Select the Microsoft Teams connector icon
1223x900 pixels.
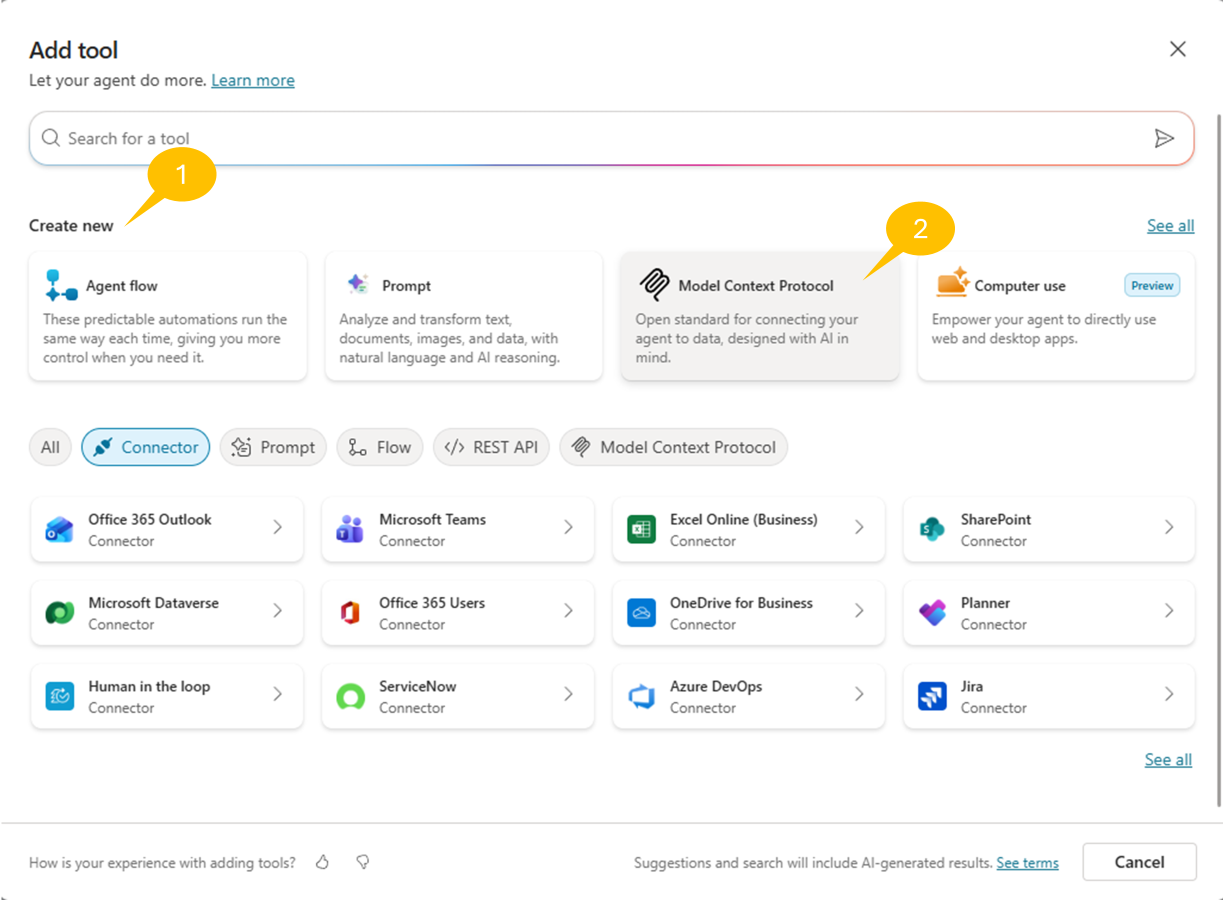pos(351,529)
